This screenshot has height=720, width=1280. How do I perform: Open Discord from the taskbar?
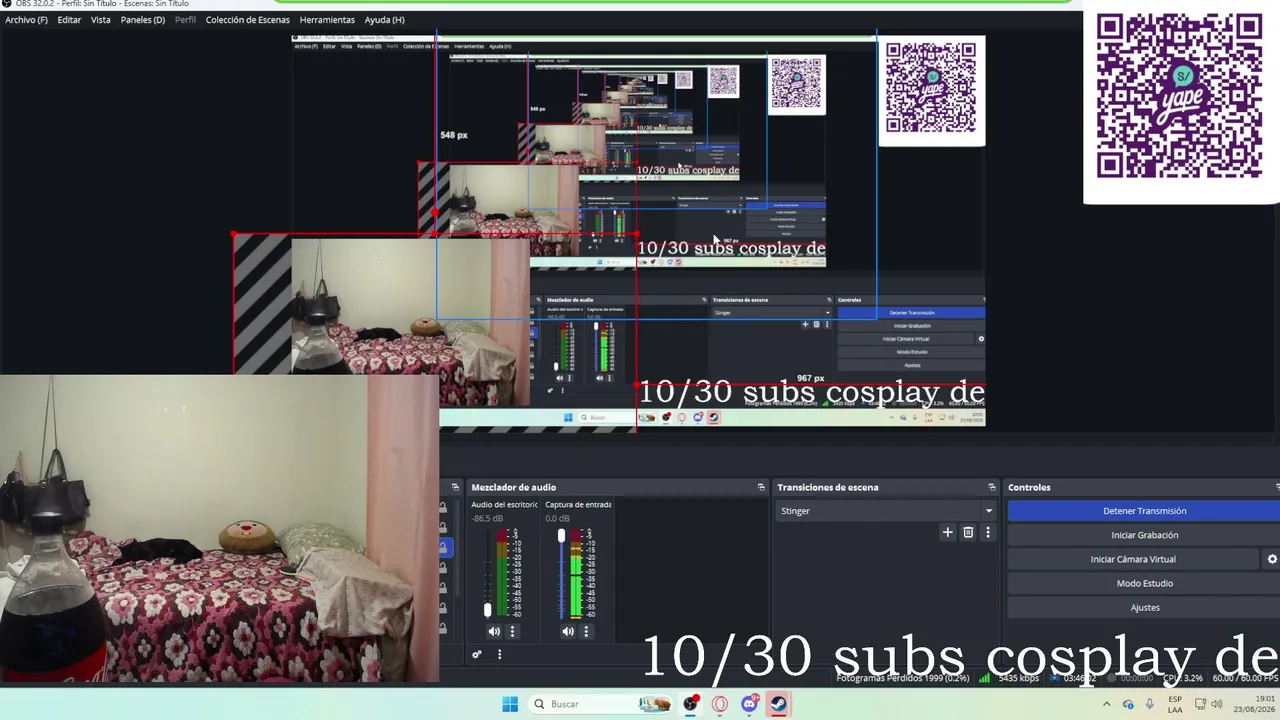pos(749,704)
